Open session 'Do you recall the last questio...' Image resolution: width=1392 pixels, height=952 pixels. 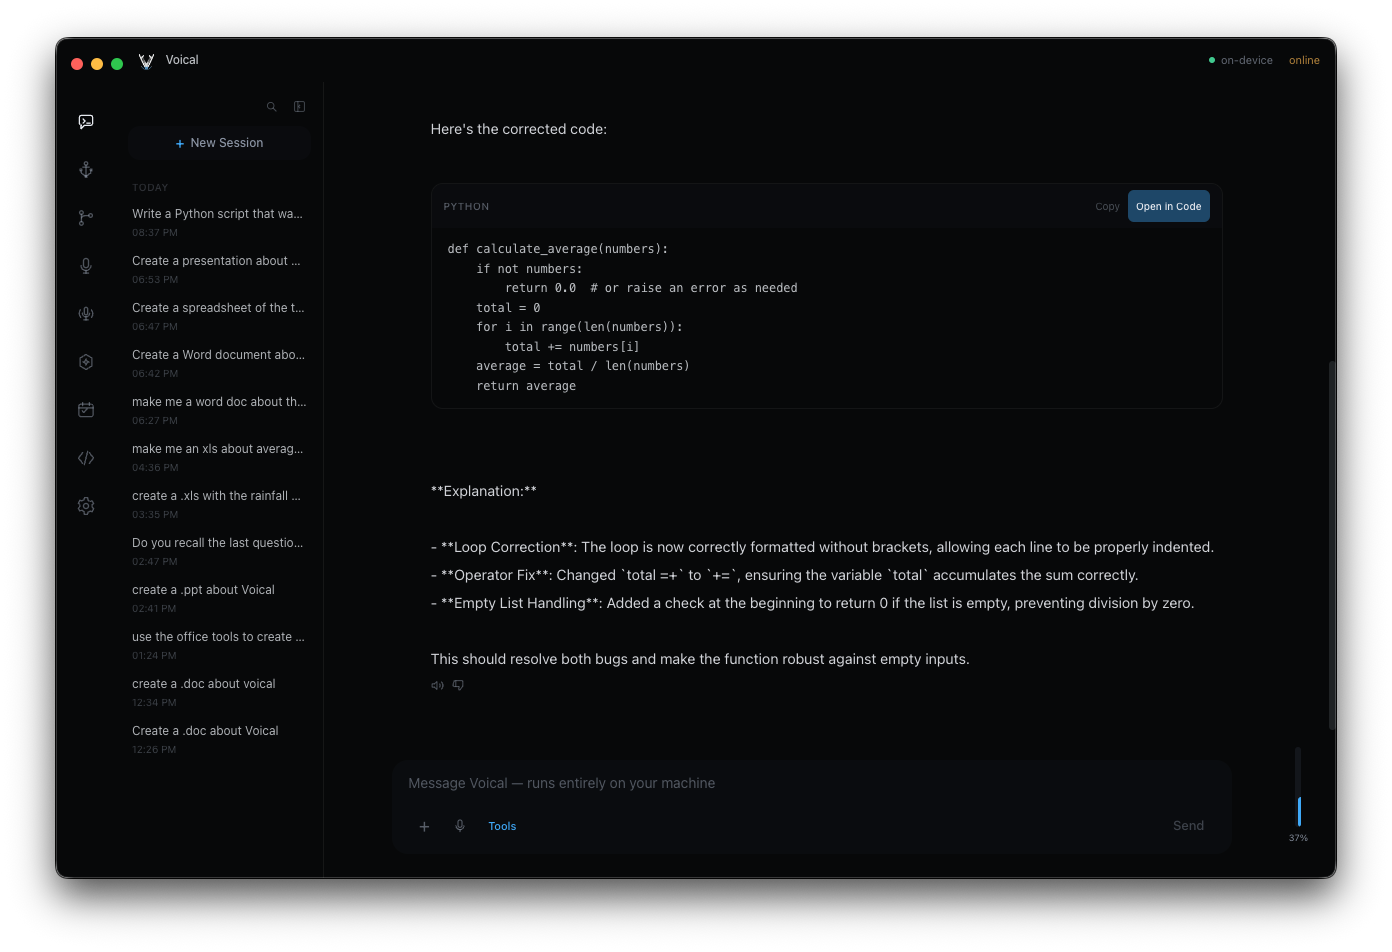pyautogui.click(x=219, y=551)
